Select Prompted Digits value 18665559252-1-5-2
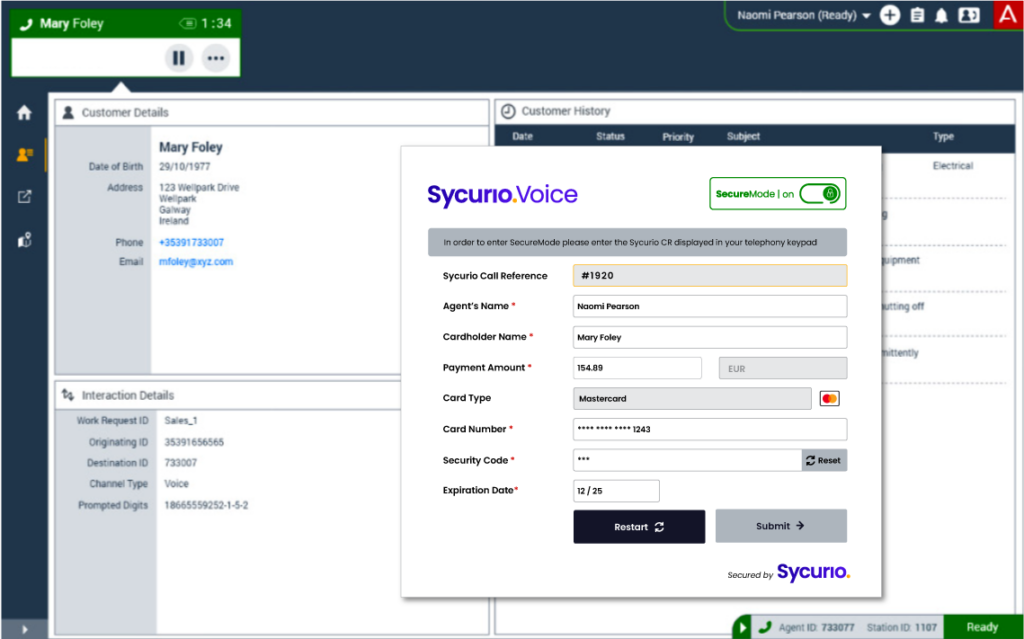Viewport: 1024px width, 639px height. 206,505
